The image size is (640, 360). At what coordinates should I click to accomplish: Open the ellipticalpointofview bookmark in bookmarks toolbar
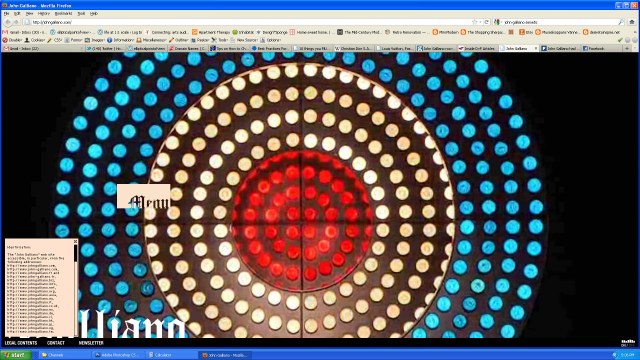coord(73,32)
